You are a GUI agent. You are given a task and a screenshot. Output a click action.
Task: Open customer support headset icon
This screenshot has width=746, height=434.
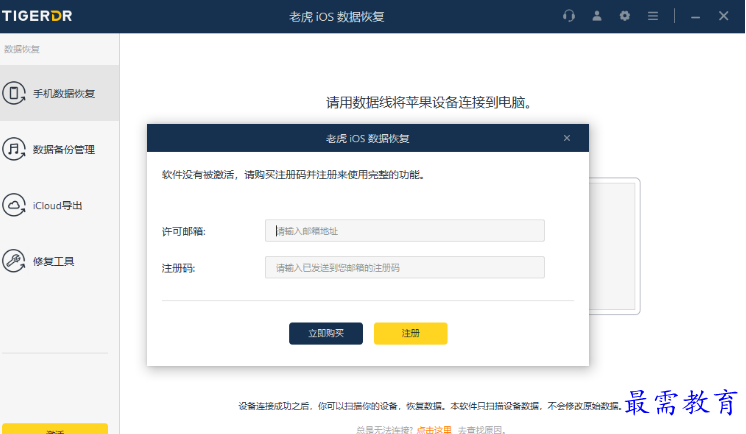(x=569, y=16)
